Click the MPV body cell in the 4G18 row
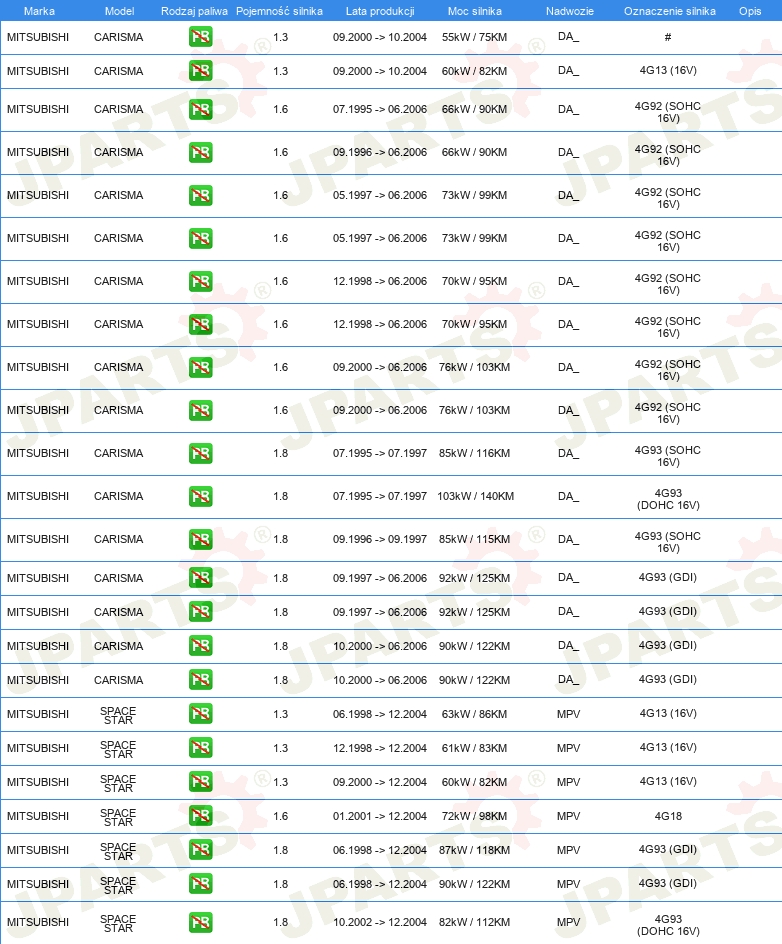This screenshot has width=782, height=944. click(568, 816)
